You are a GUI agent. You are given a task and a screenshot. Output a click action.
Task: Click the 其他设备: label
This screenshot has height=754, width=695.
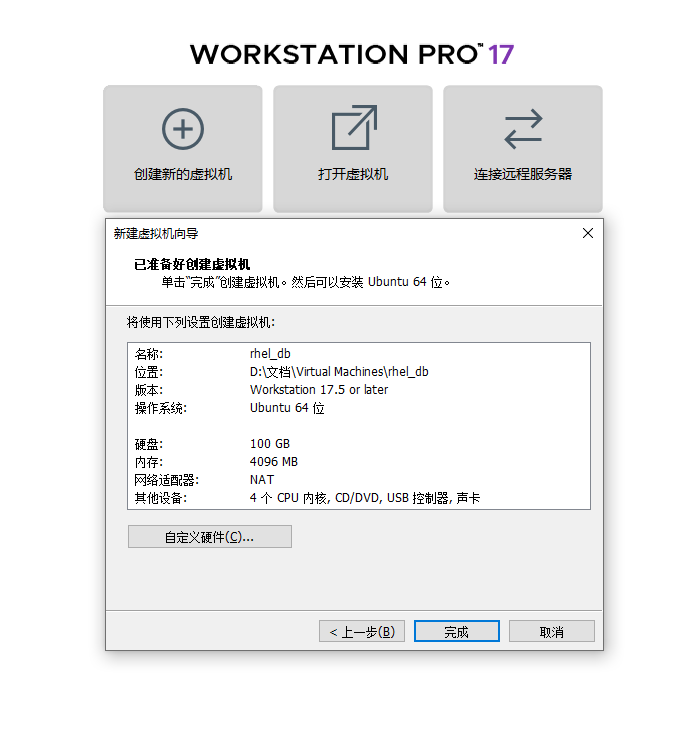[x=161, y=498]
